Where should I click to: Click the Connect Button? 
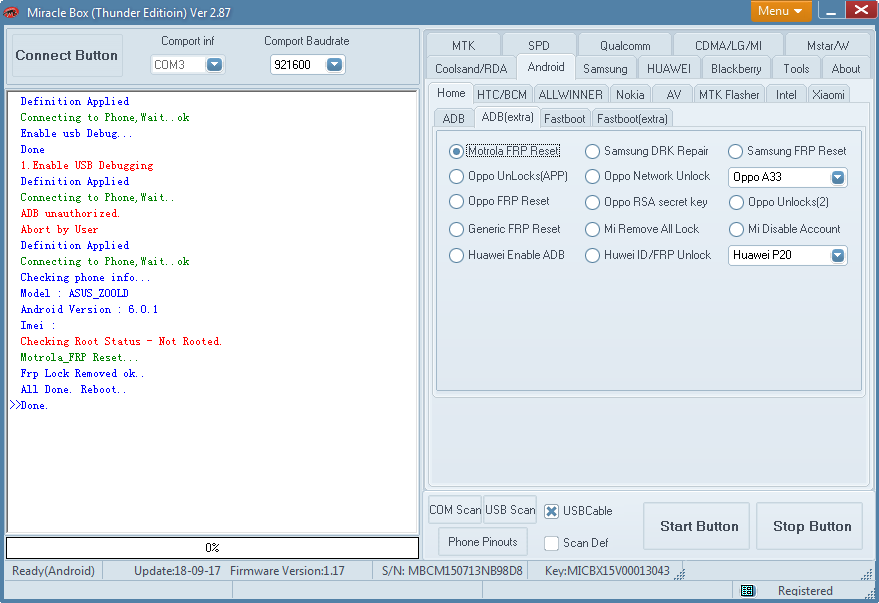click(x=67, y=55)
